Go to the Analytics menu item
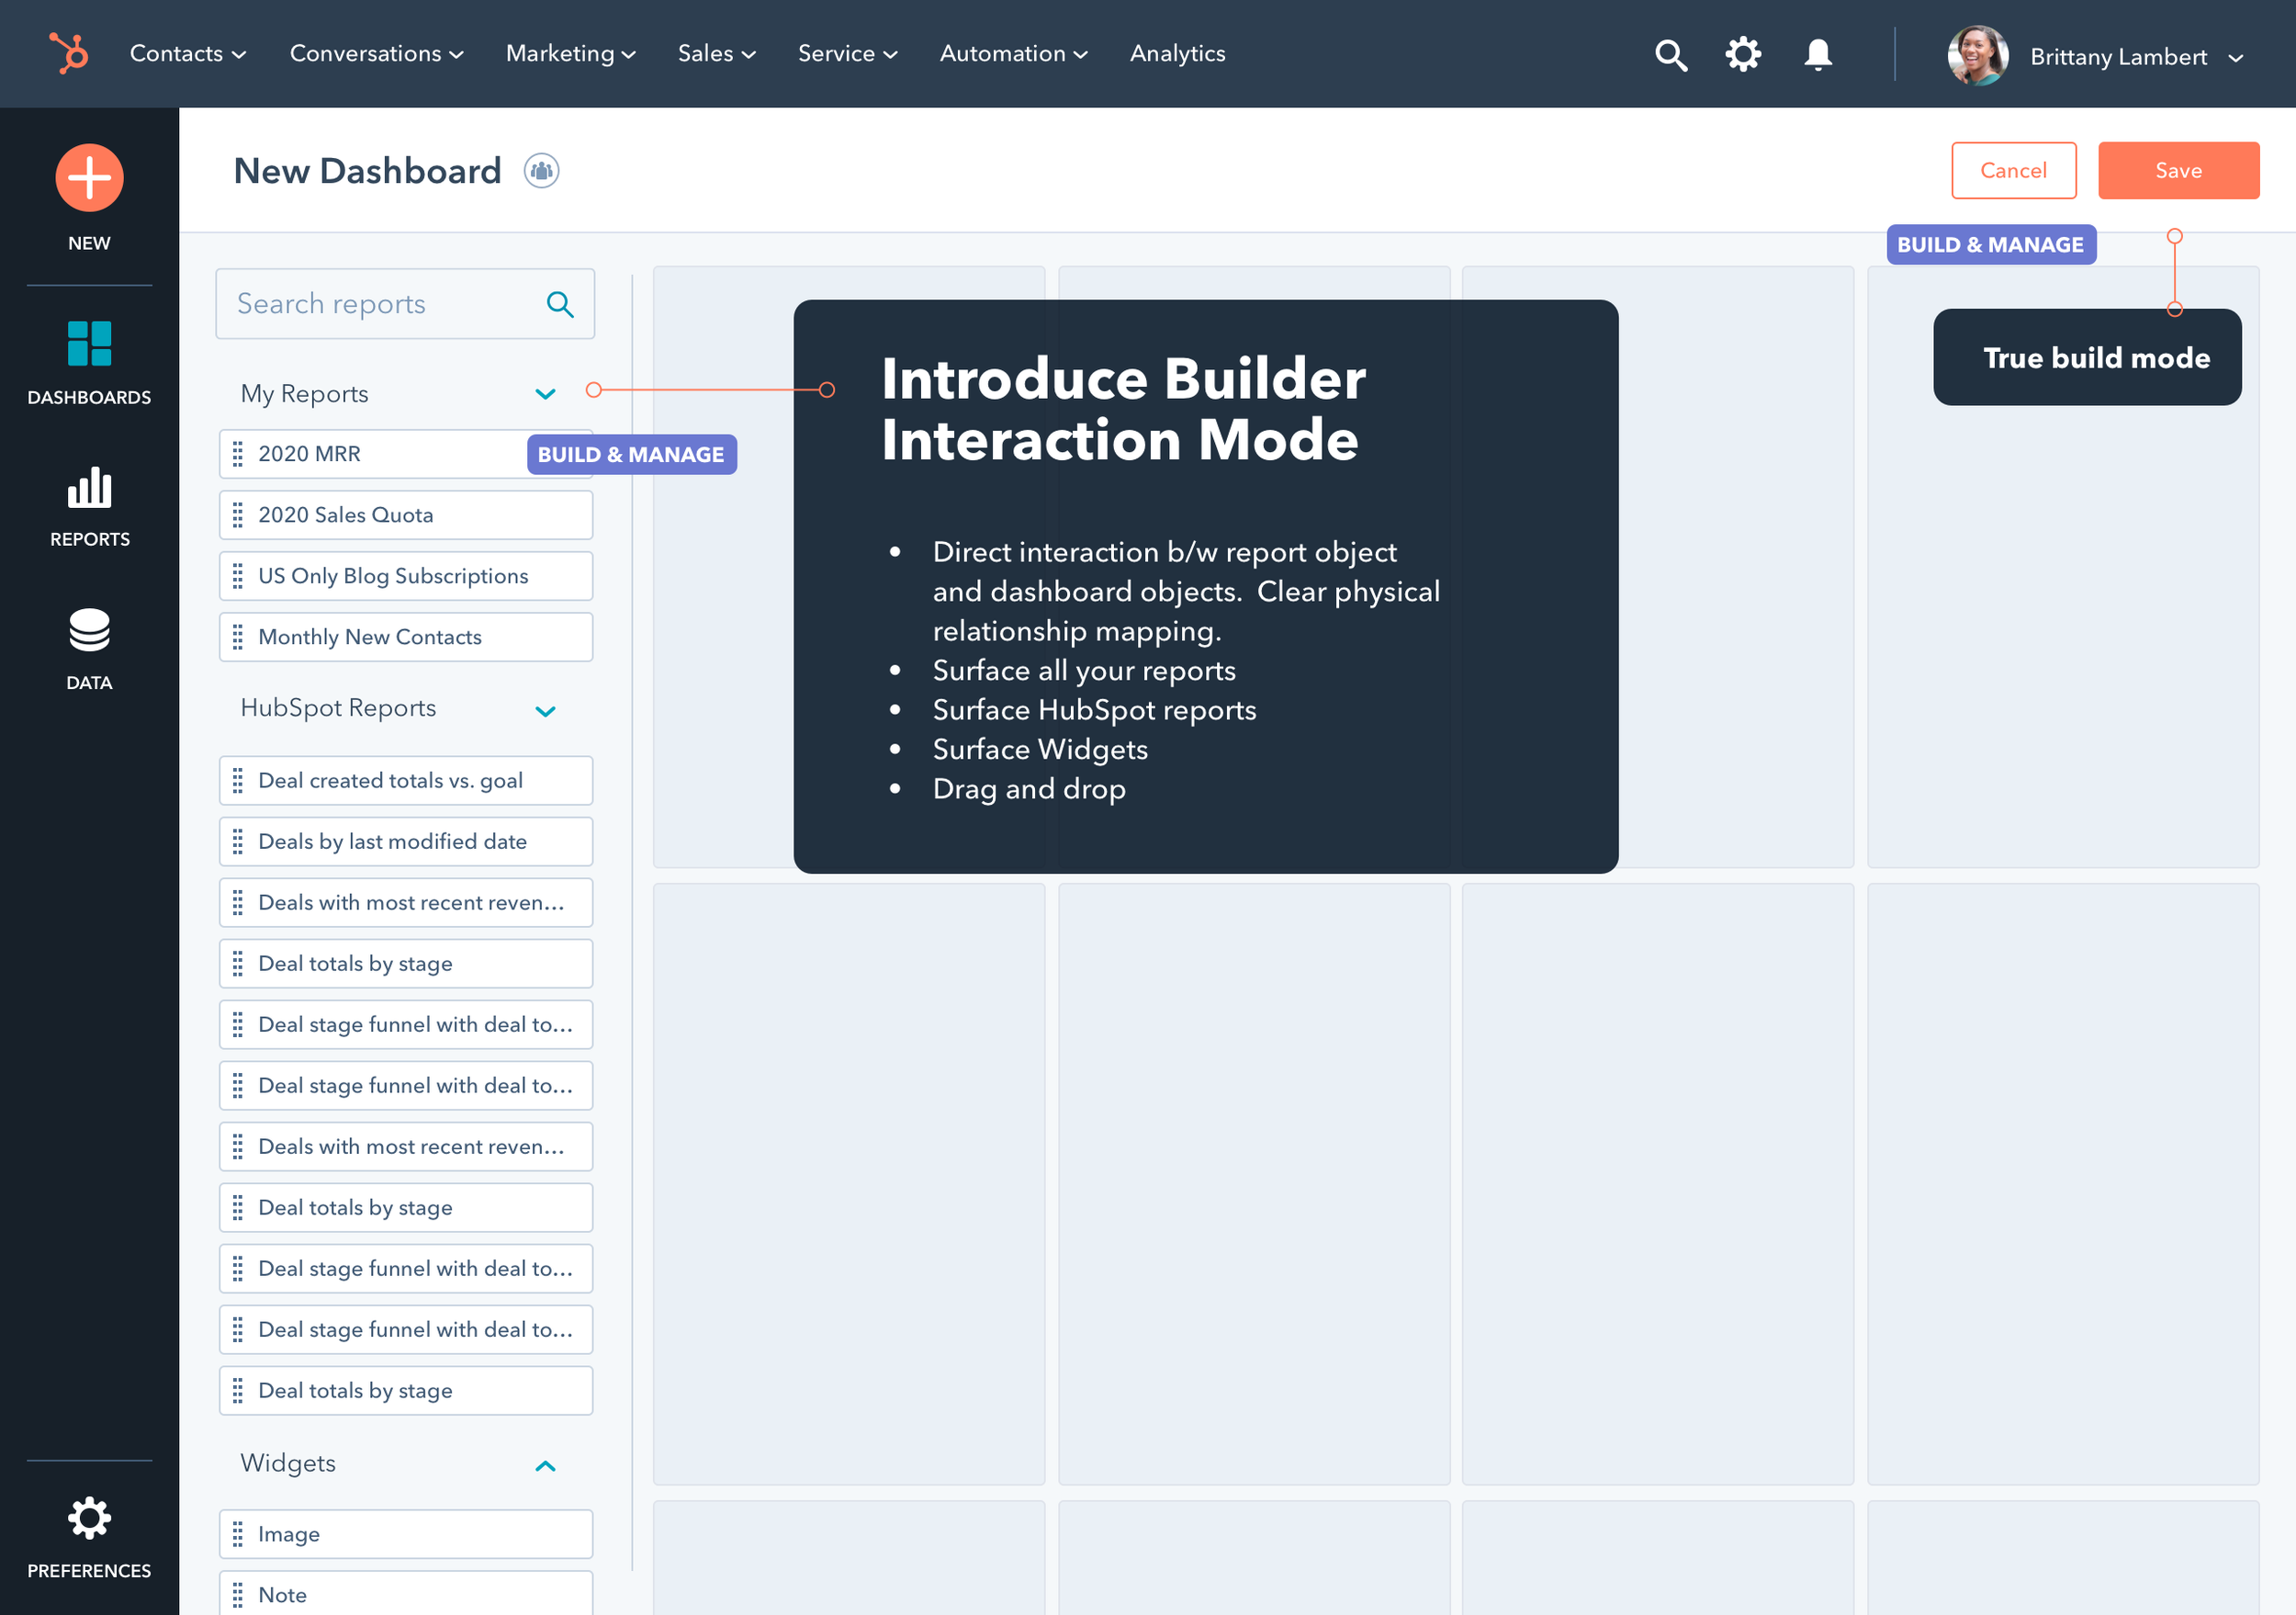The image size is (2296, 1615). pyautogui.click(x=1177, y=54)
